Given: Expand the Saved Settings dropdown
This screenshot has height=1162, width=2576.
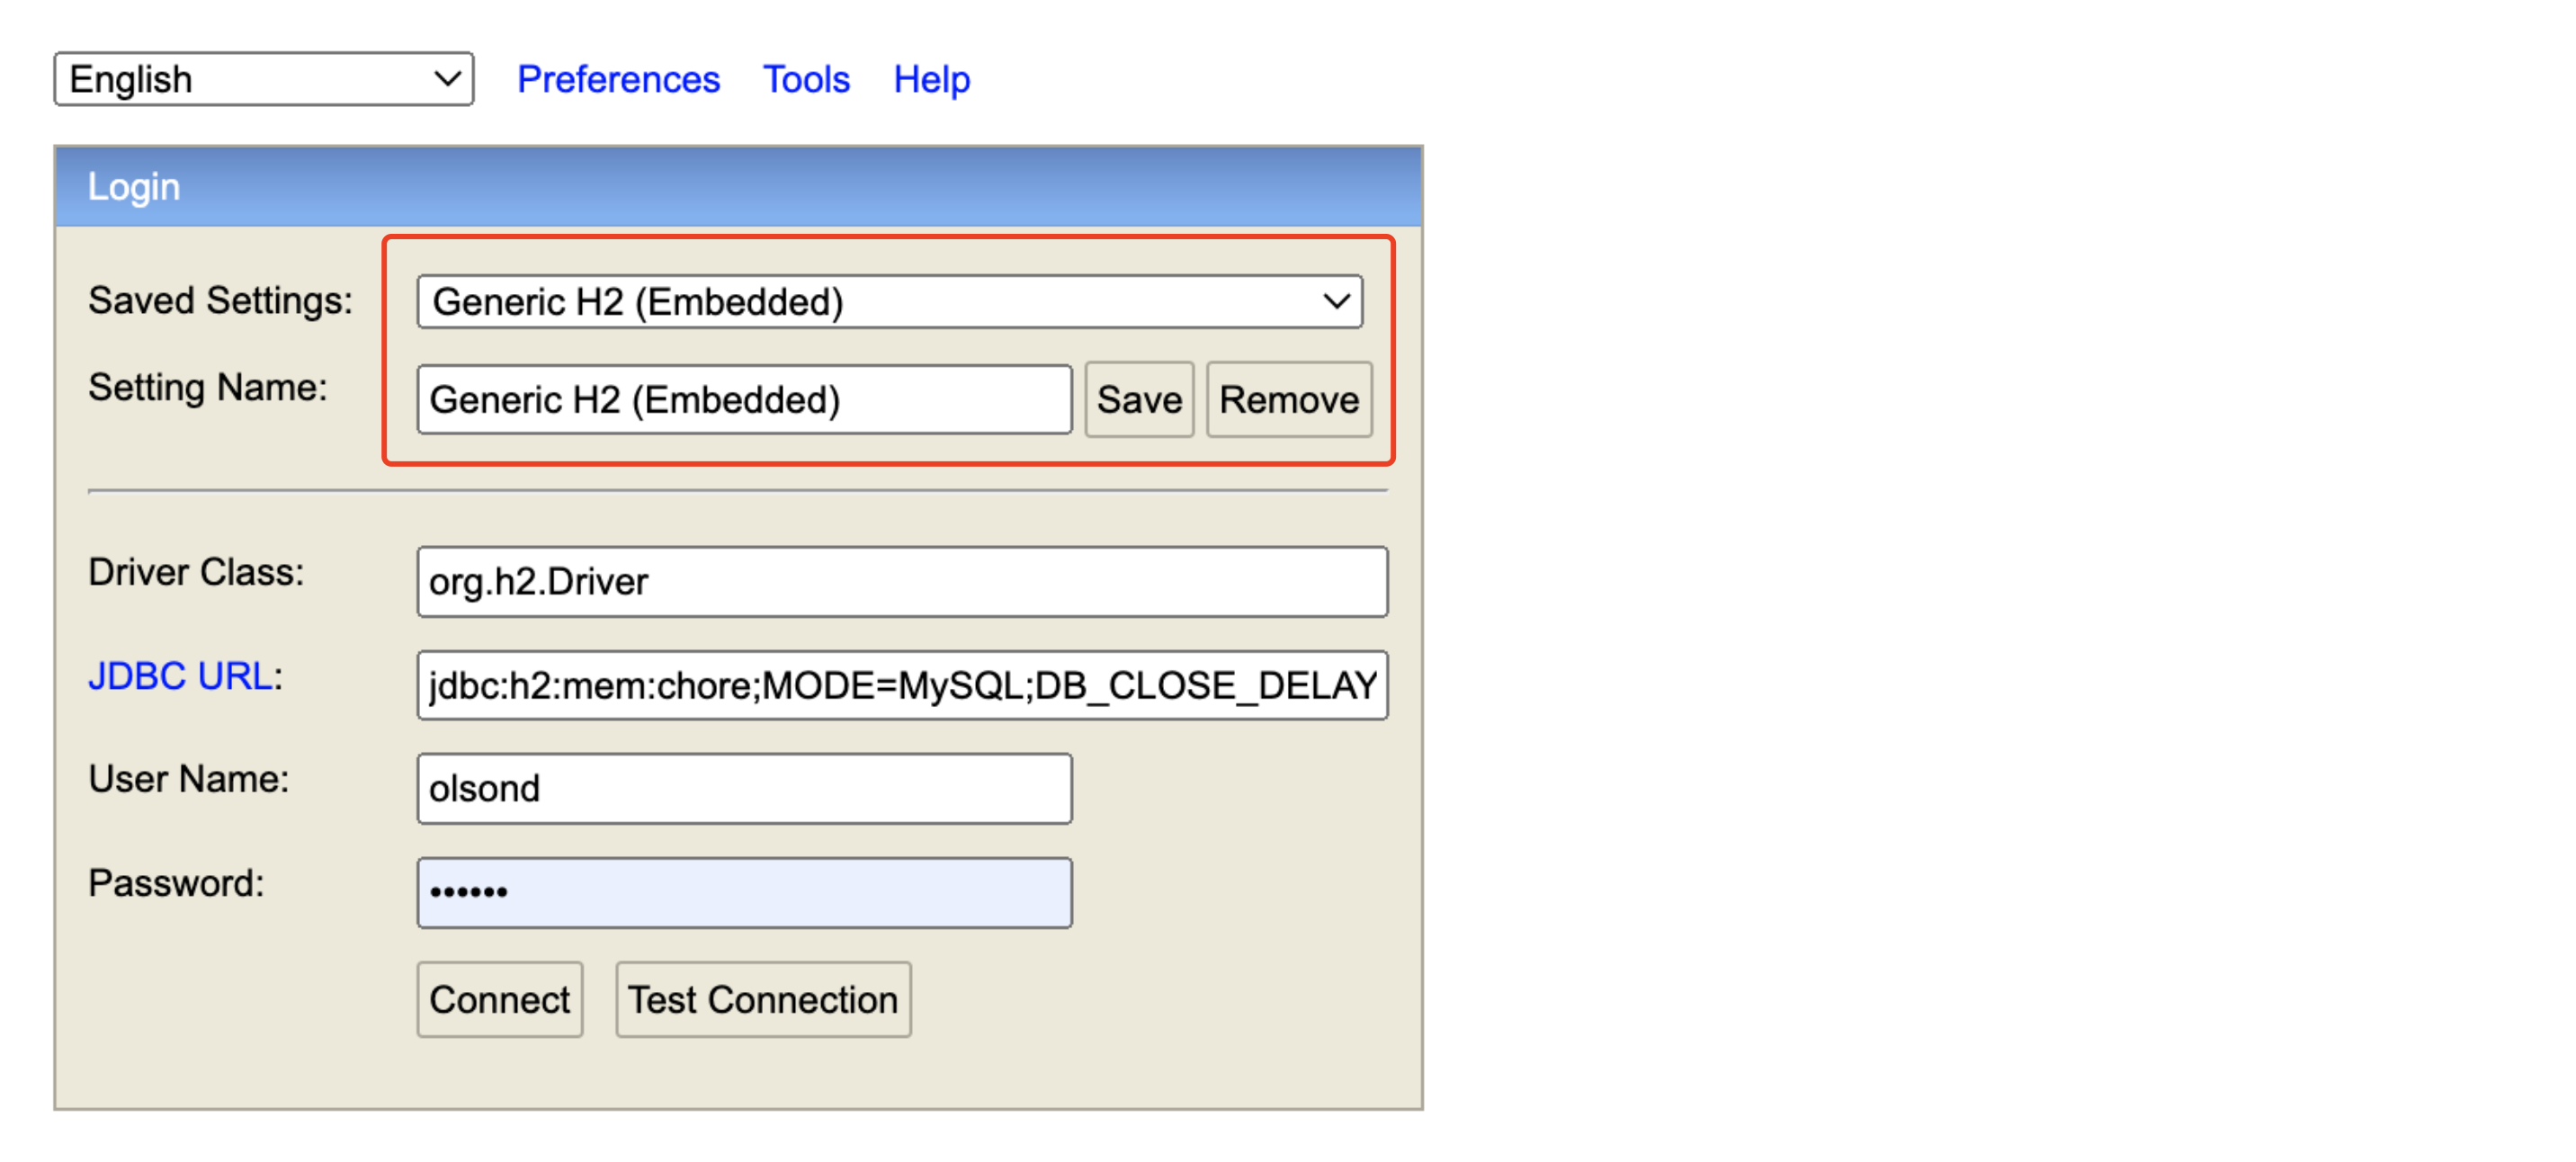Looking at the screenshot, I should [x=888, y=301].
